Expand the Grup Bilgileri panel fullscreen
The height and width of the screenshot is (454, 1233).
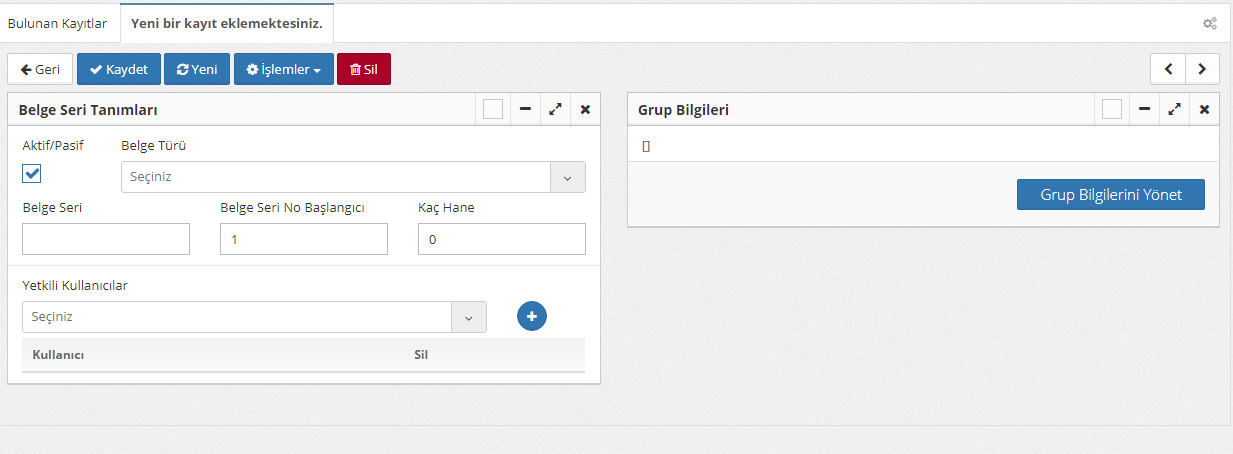(x=1174, y=109)
